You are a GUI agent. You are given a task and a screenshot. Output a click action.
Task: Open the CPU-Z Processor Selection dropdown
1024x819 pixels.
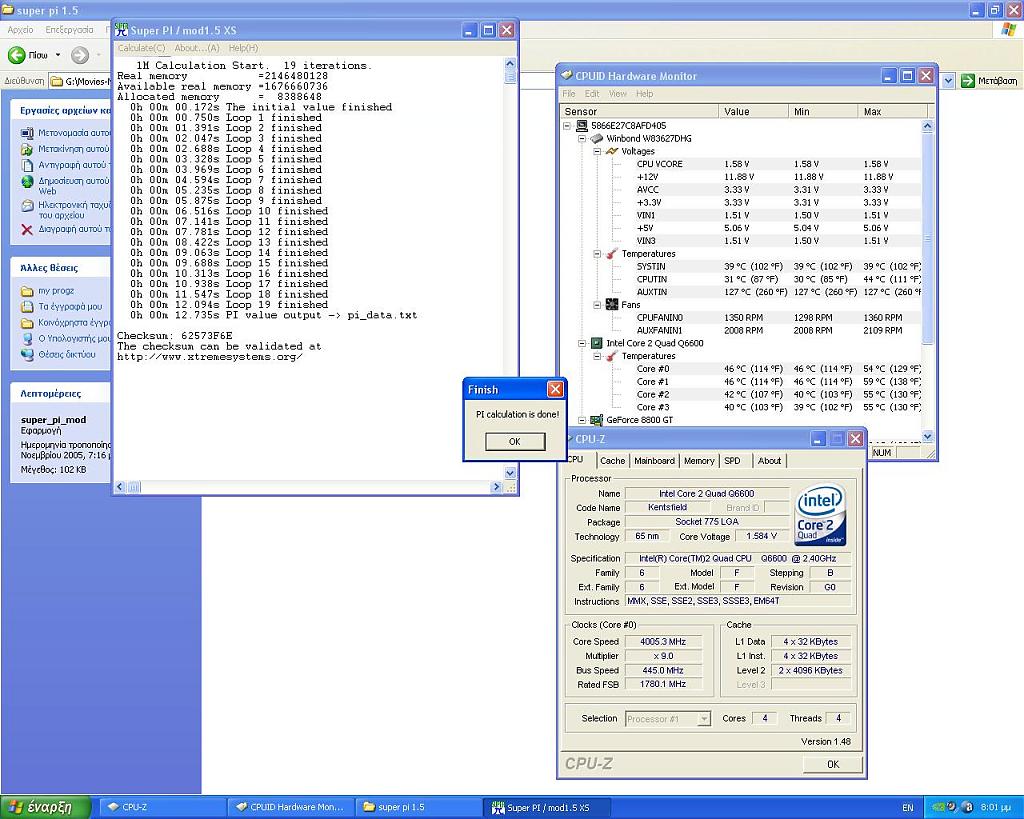click(703, 719)
